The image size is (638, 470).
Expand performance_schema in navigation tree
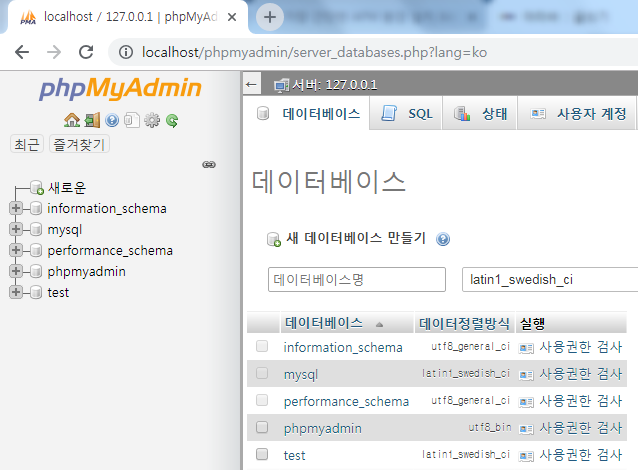(x=16, y=250)
